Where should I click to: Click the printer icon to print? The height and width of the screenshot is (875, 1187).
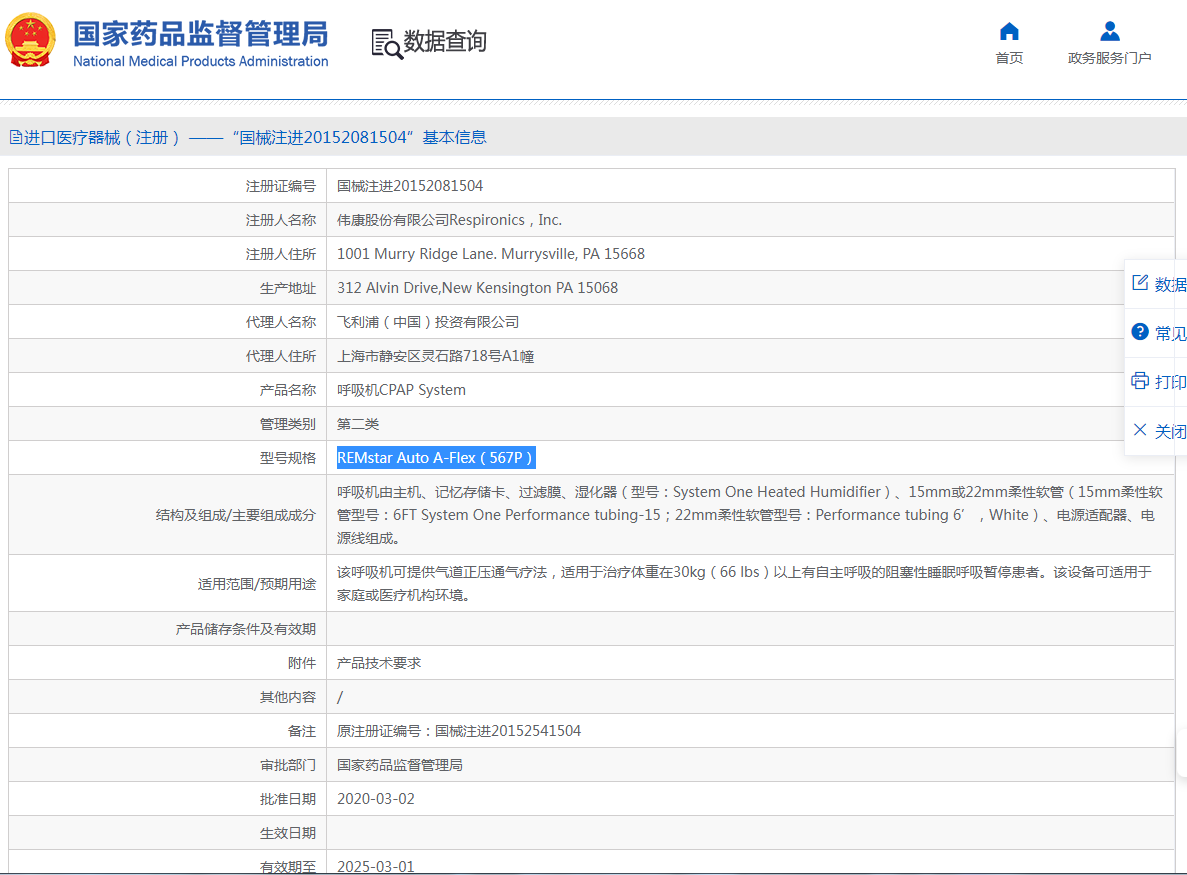point(1140,381)
